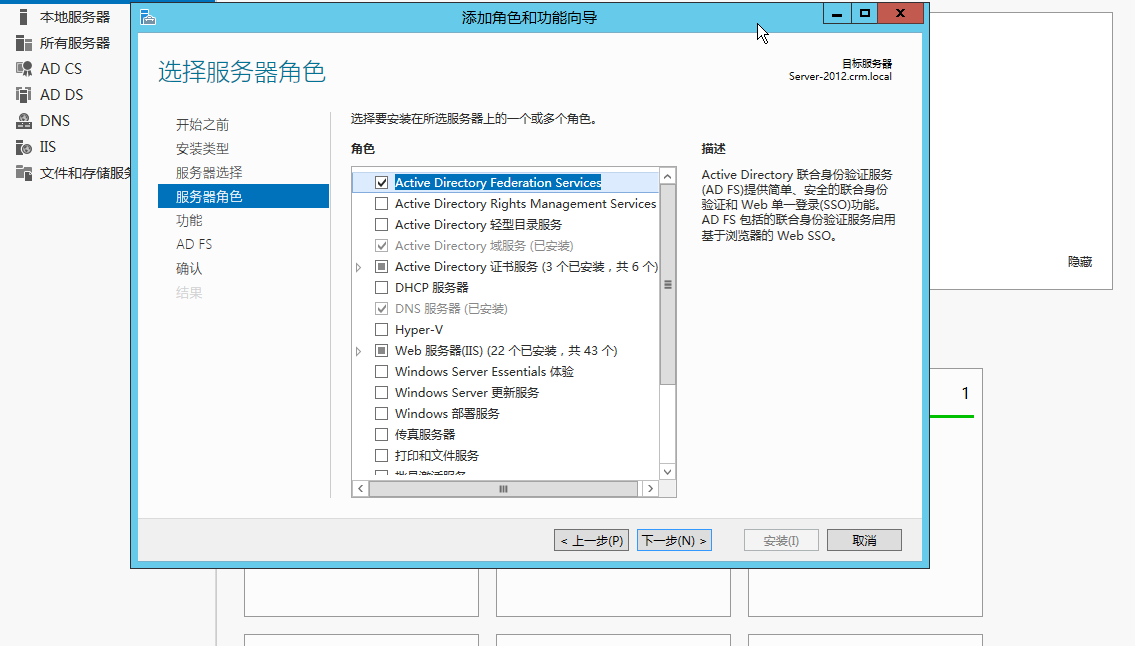1135x646 pixels.
Task: Maximize the wizard window
Action: point(864,13)
